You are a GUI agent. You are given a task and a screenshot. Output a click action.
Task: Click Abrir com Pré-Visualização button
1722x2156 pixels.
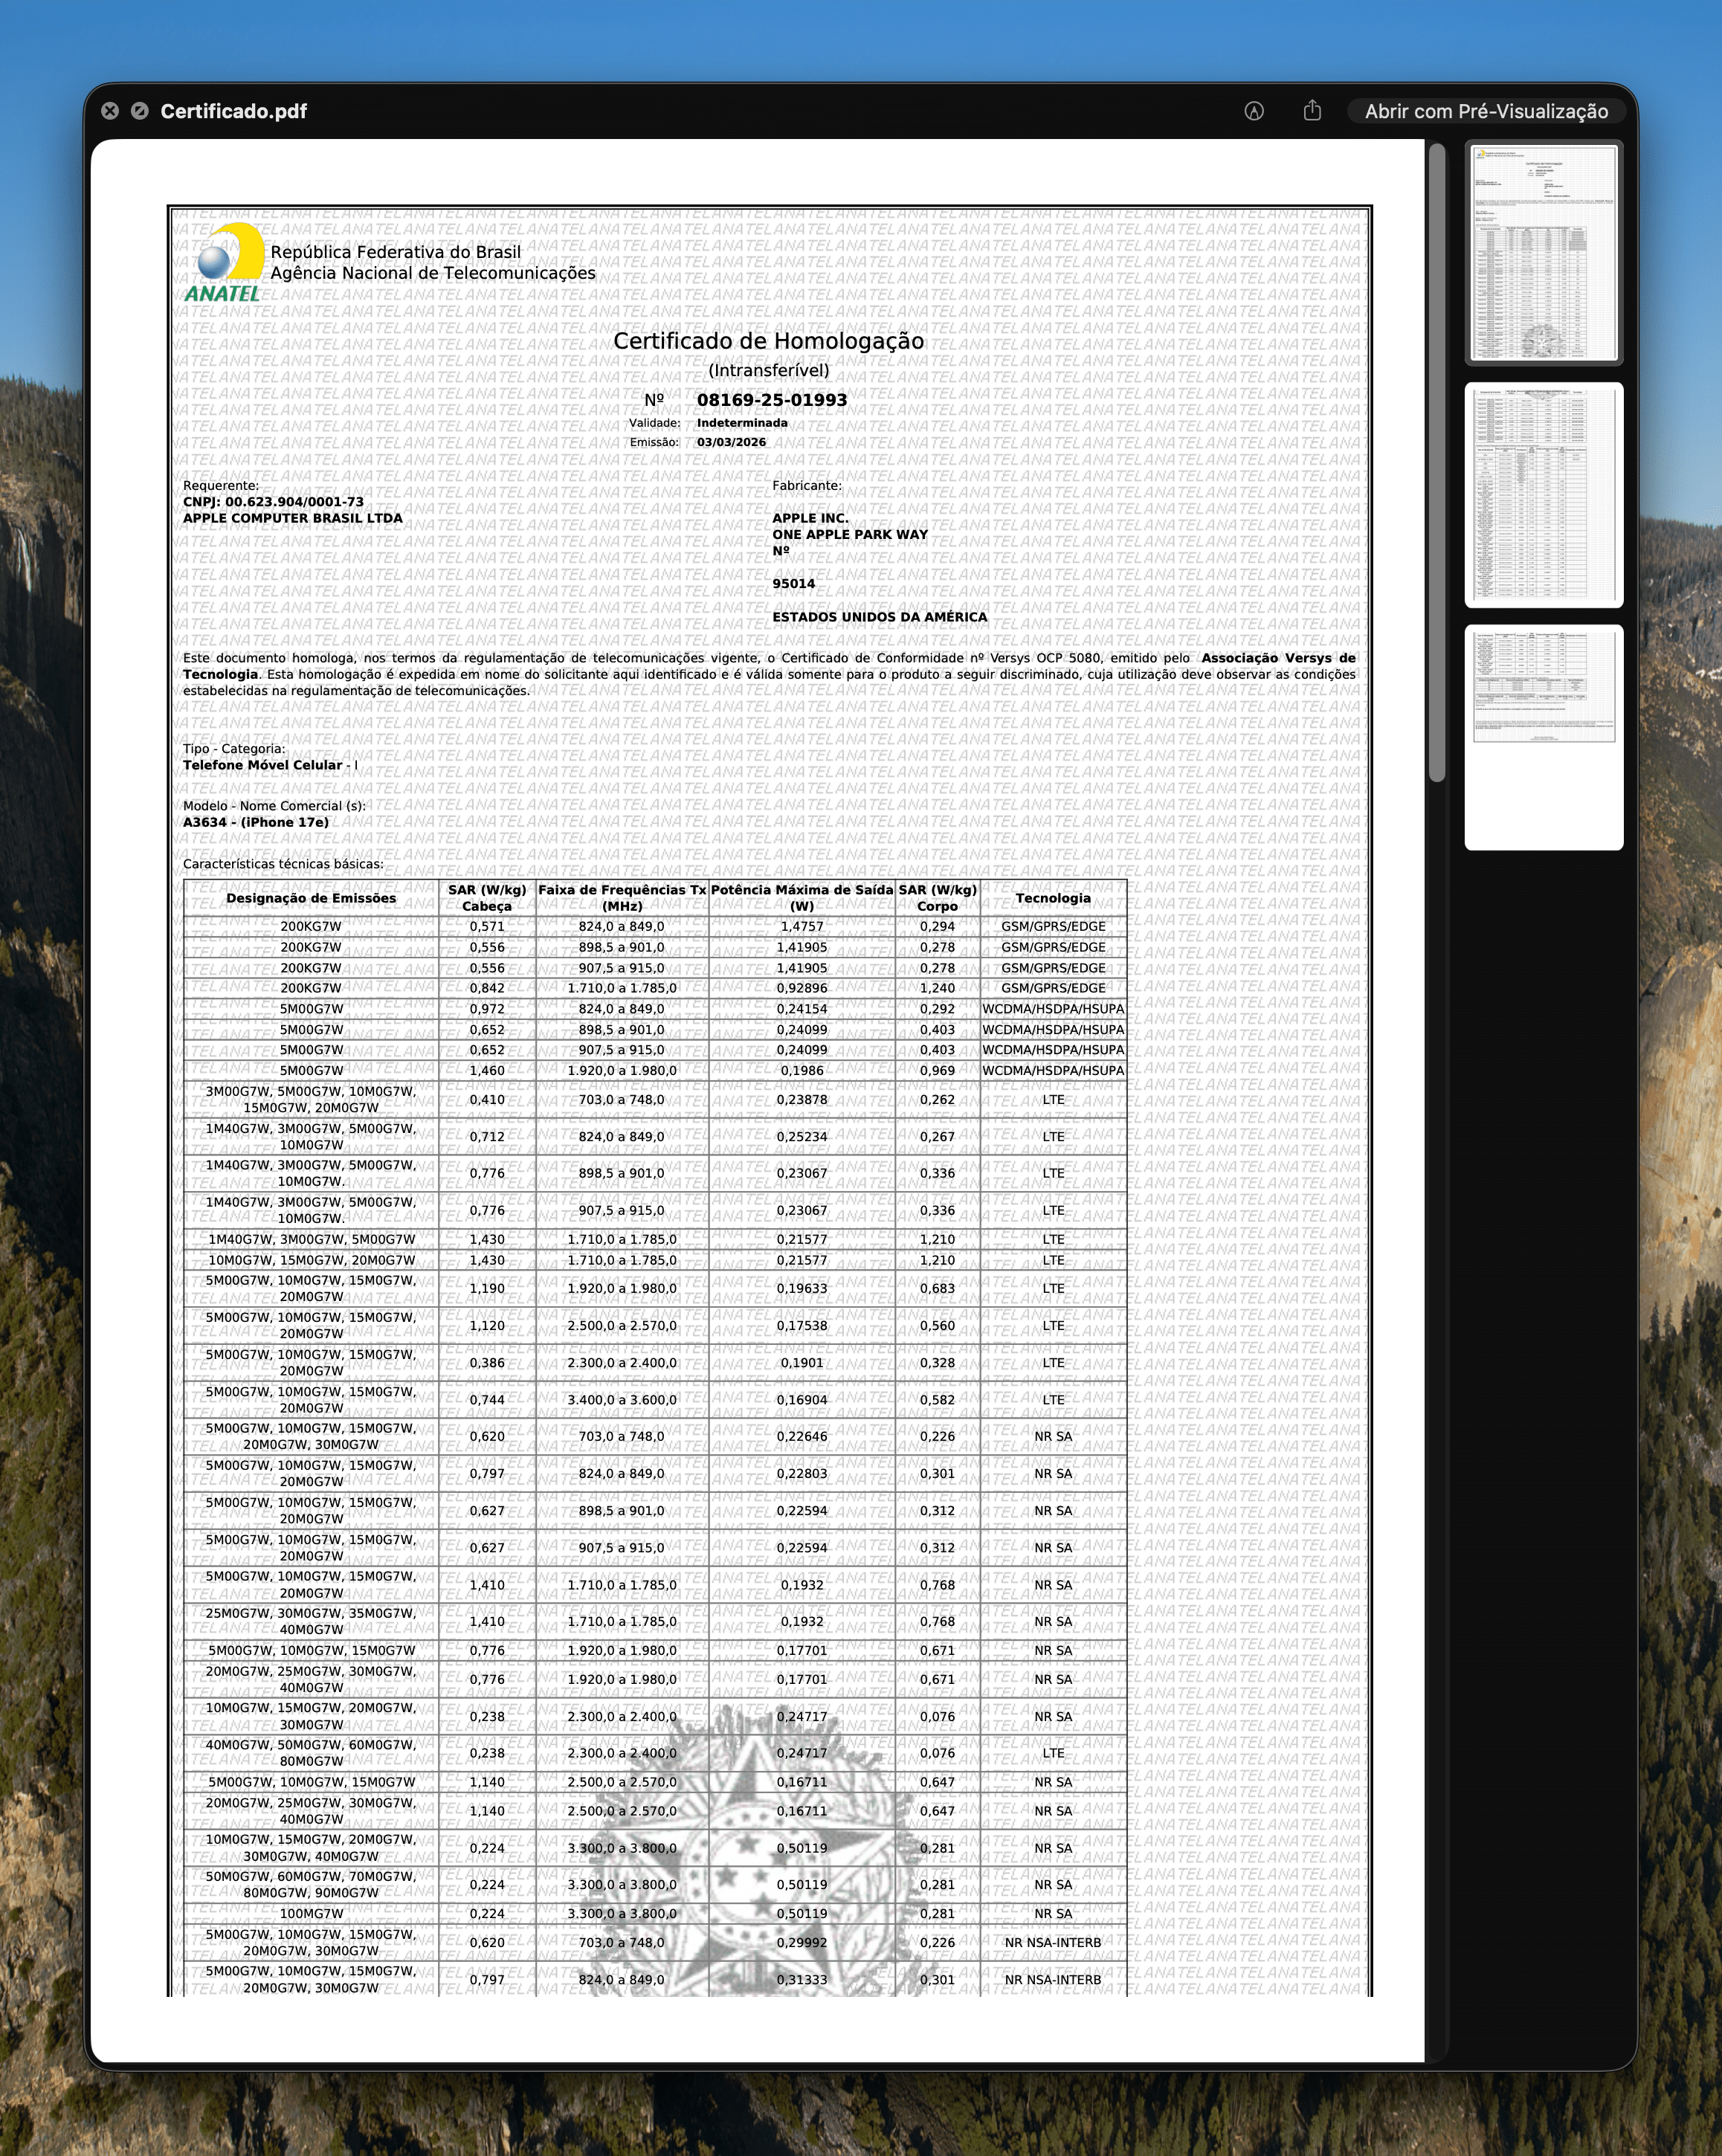[x=1486, y=111]
